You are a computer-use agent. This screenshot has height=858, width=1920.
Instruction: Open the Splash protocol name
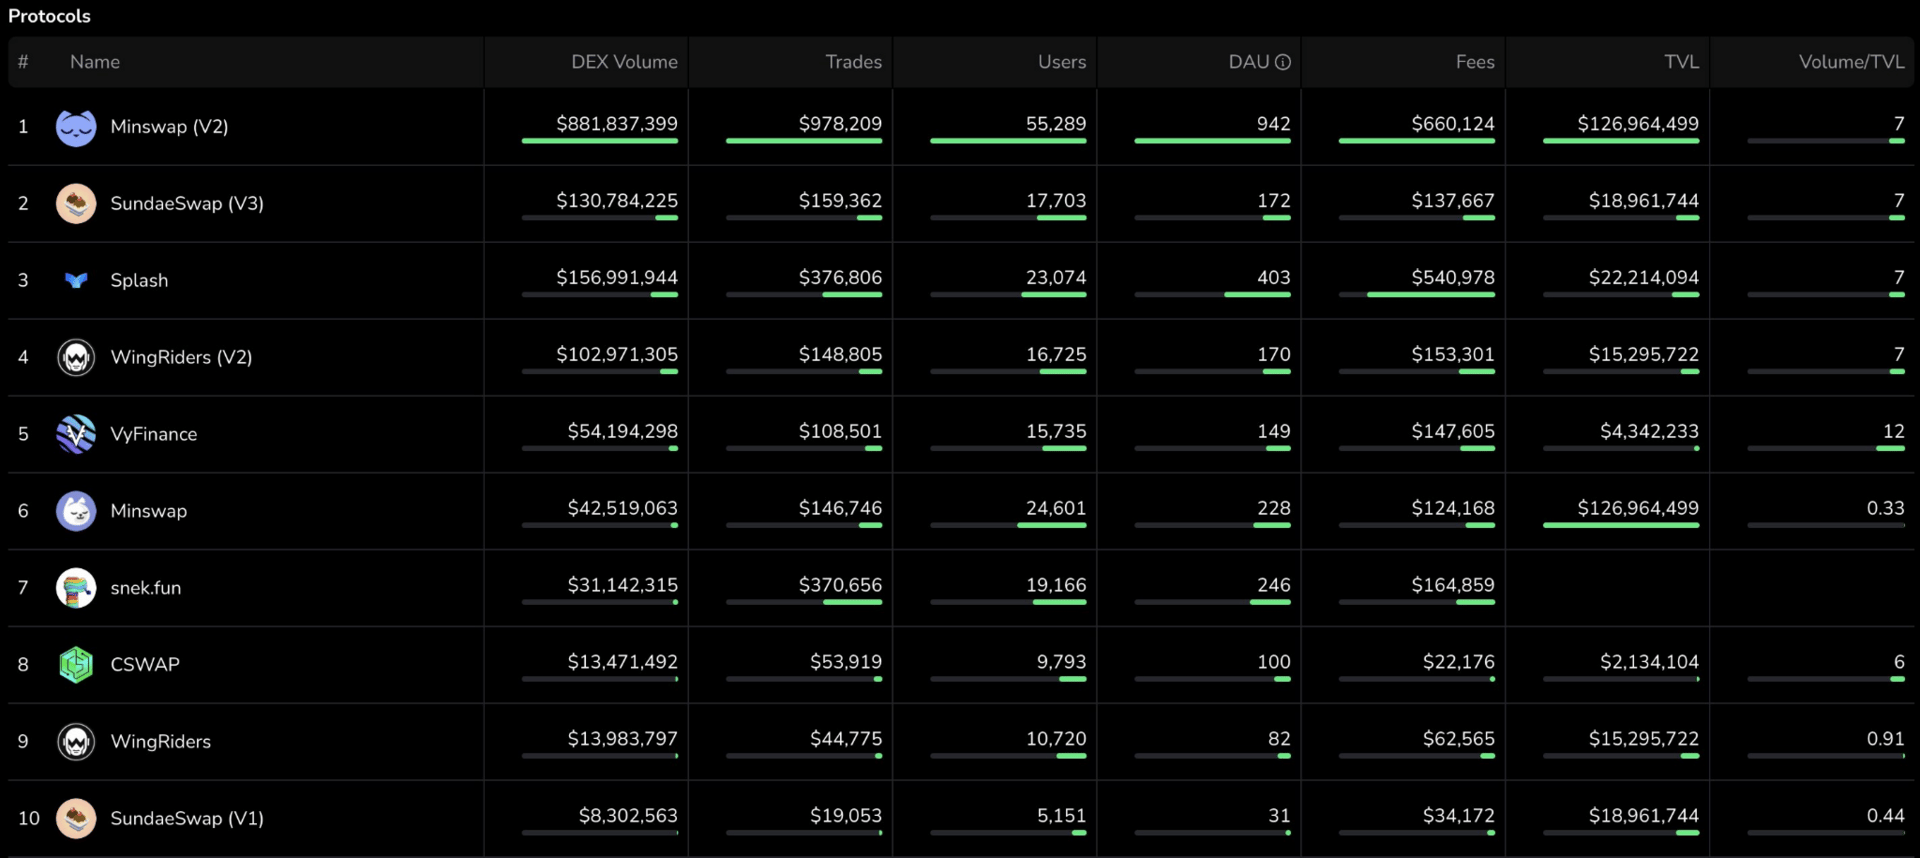point(139,281)
